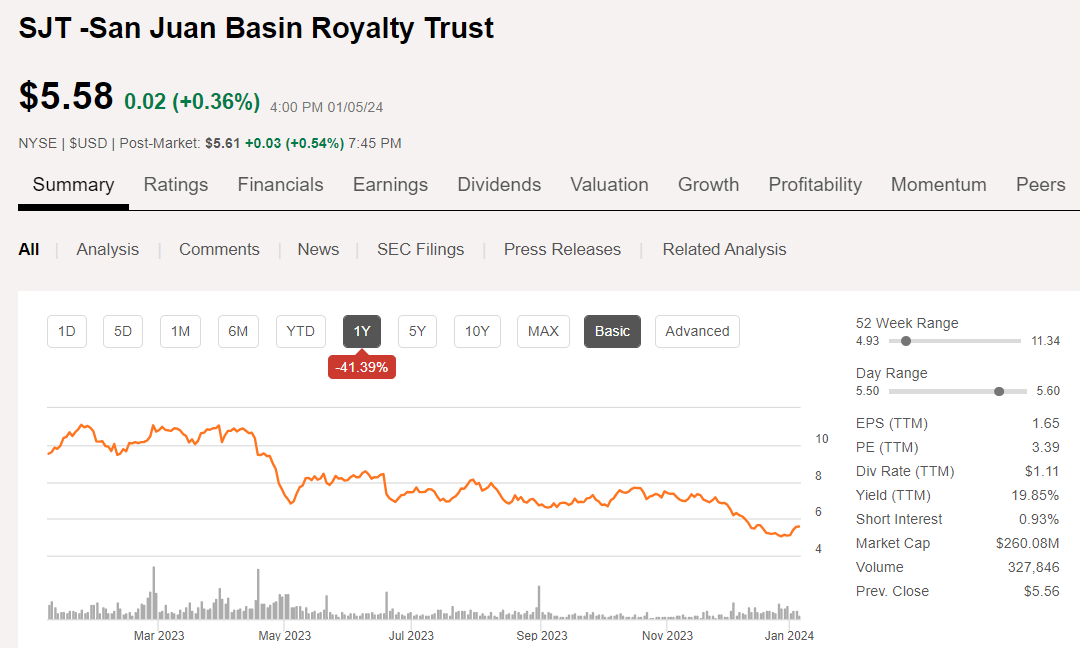1080x648 pixels.
Task: Select the Momentum tab
Action: 938,184
